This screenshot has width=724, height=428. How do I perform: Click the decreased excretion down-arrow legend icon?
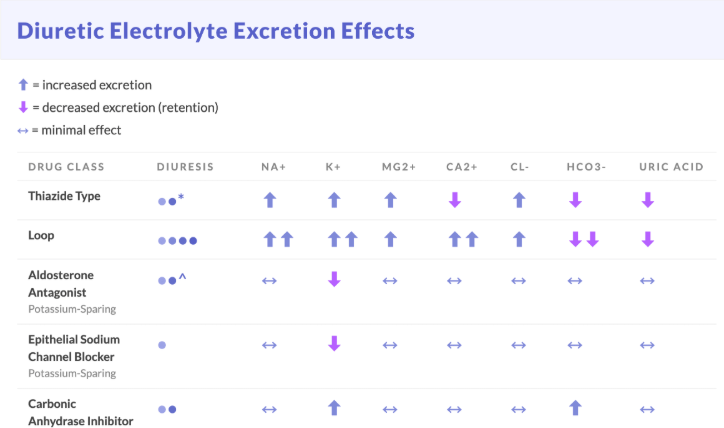(x=24, y=108)
